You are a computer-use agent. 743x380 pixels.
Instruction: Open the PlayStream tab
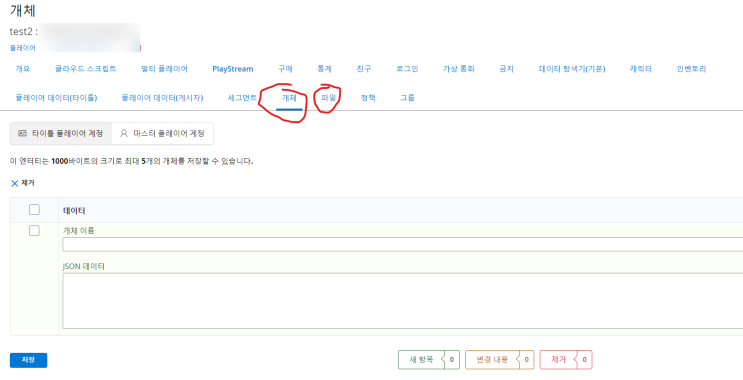click(x=233, y=69)
